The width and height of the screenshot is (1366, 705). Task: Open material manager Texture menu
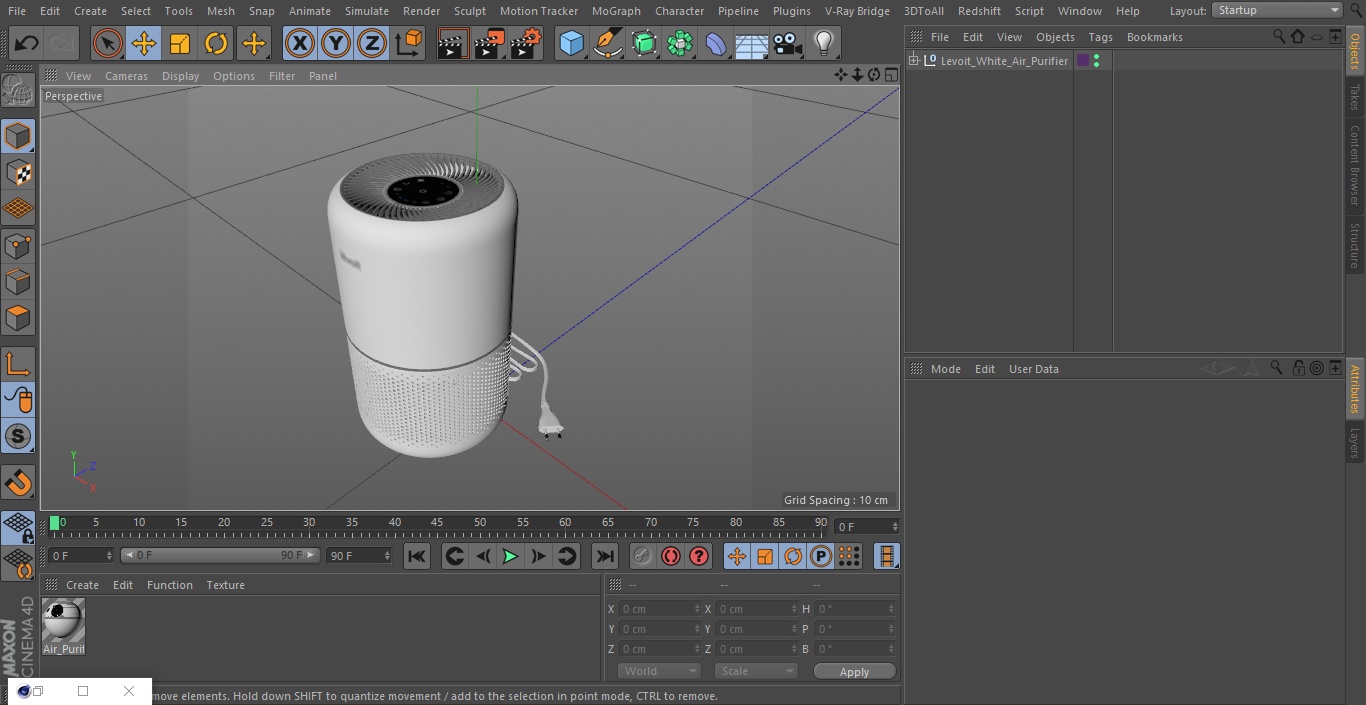click(x=225, y=585)
